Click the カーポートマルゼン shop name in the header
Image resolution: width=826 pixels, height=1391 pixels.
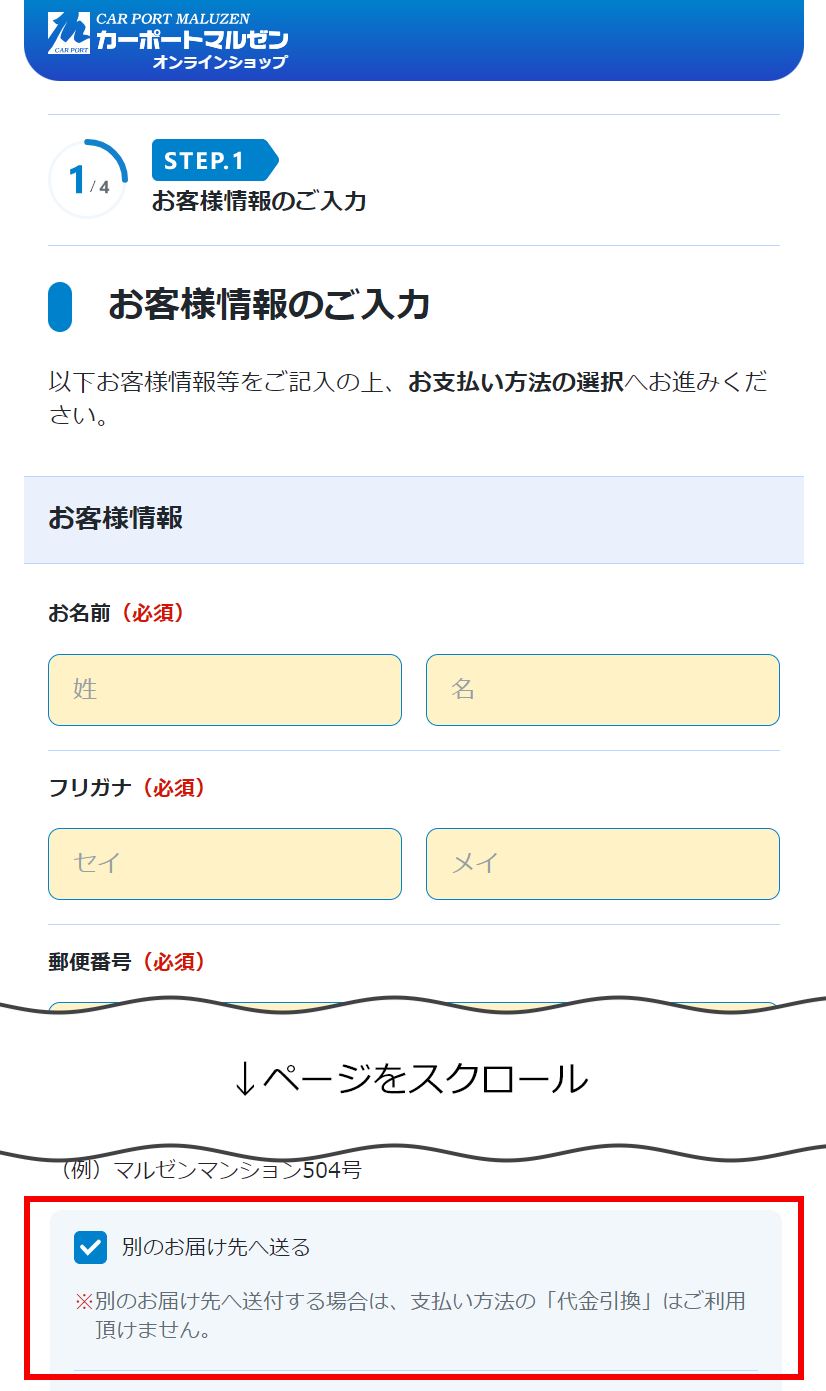[x=192, y=40]
